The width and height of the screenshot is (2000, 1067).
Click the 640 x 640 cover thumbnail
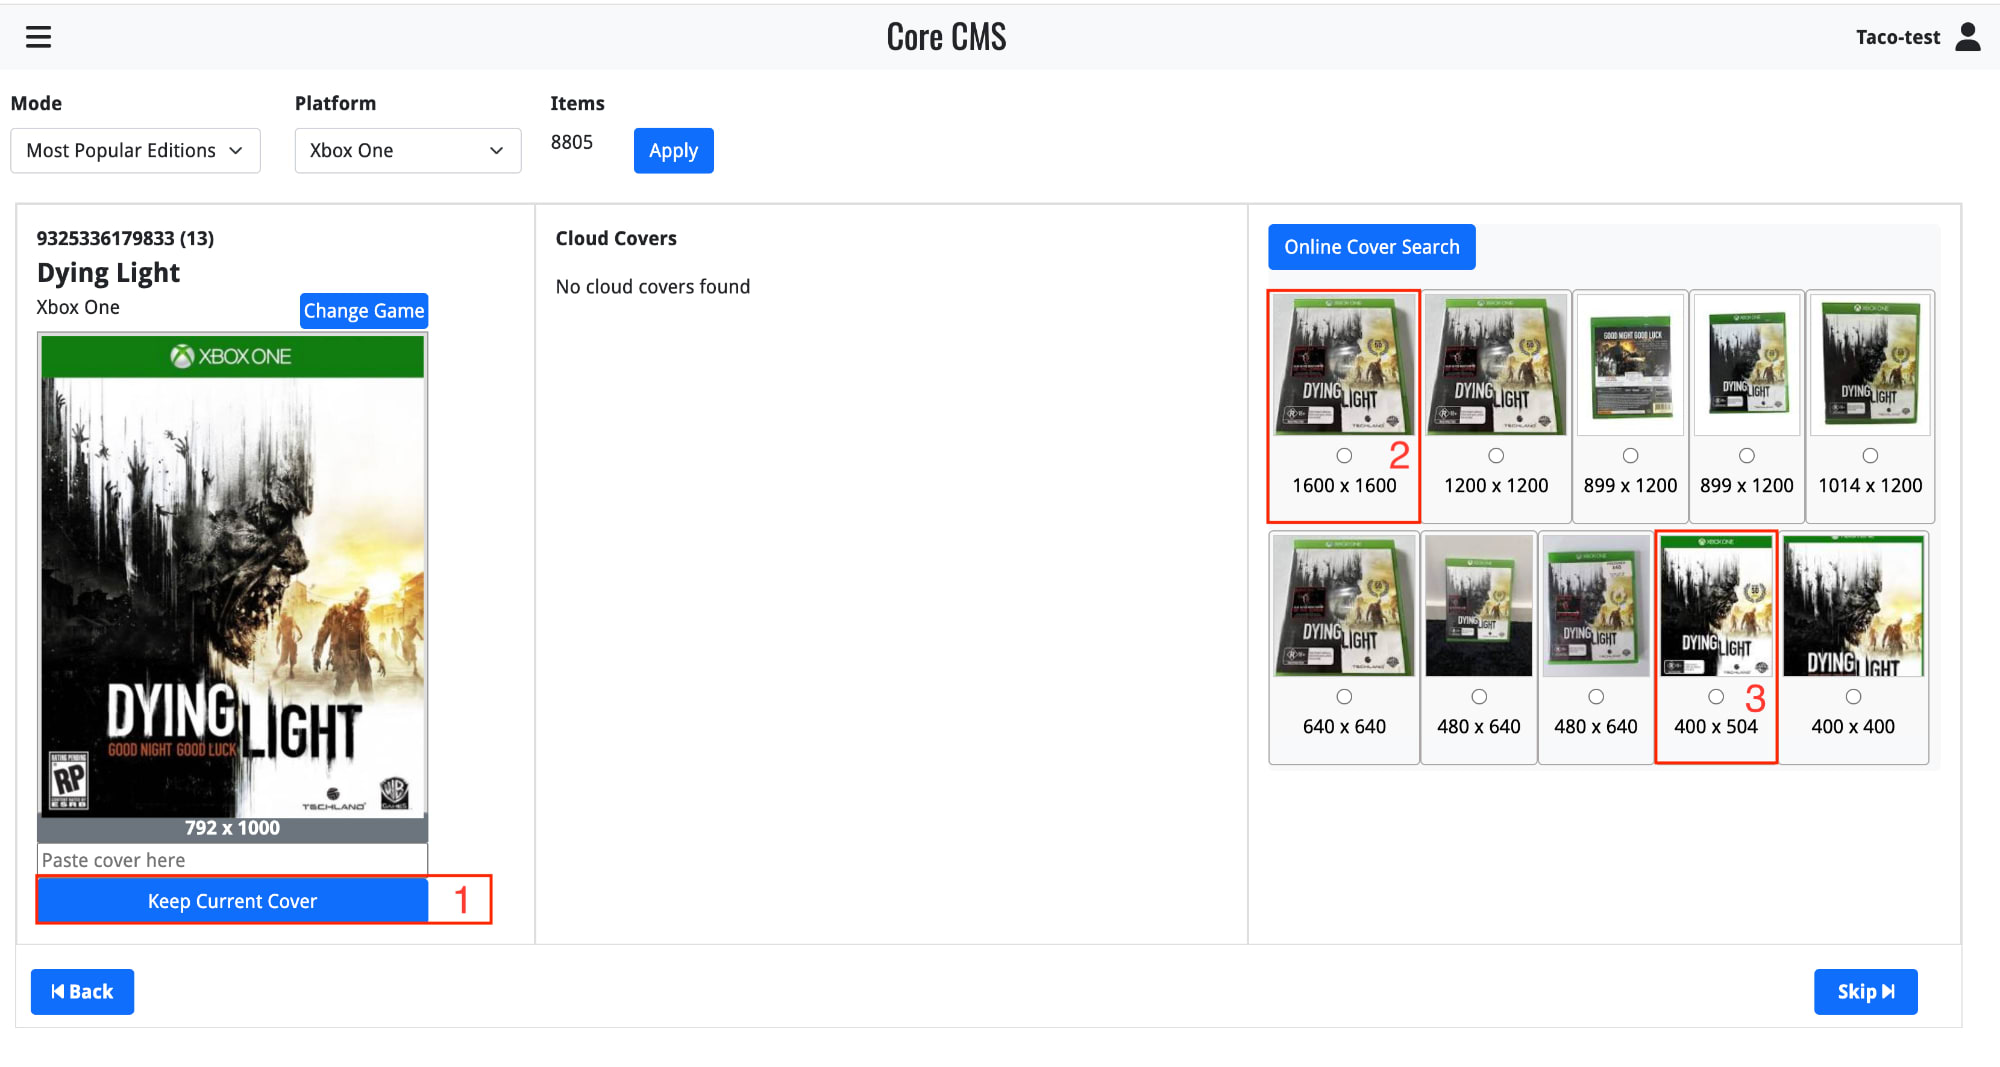[1344, 606]
